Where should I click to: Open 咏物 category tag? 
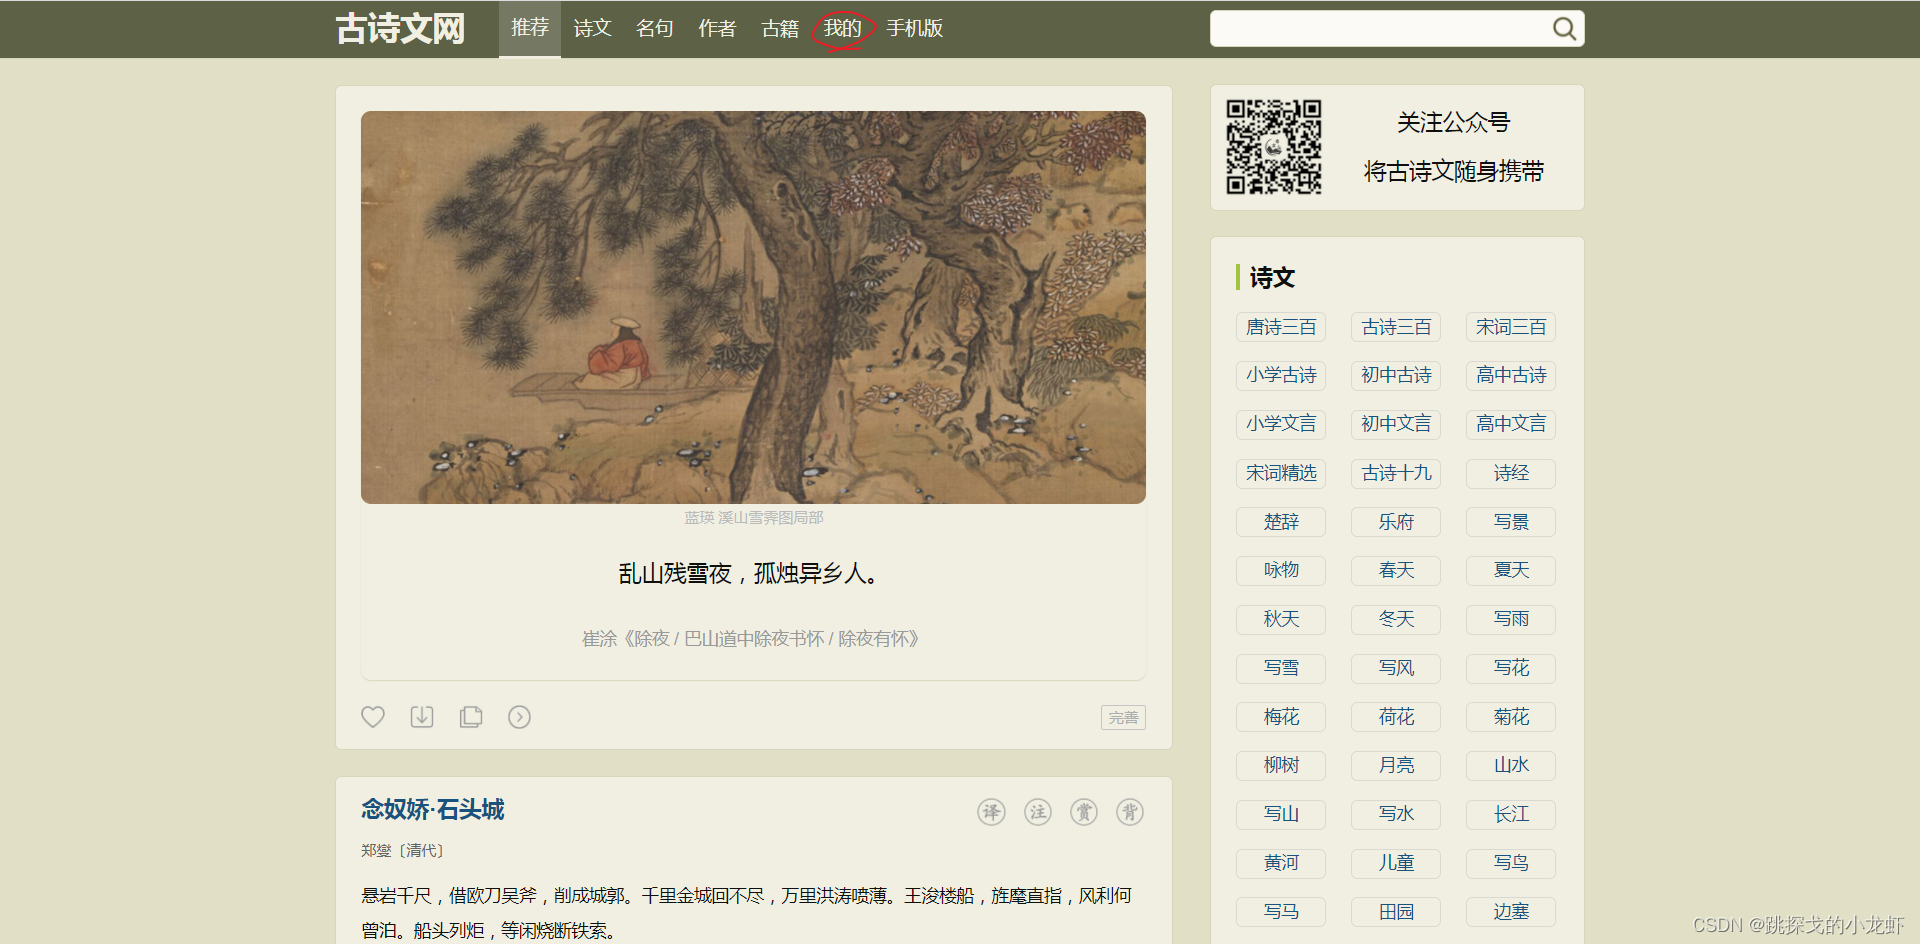point(1281,570)
